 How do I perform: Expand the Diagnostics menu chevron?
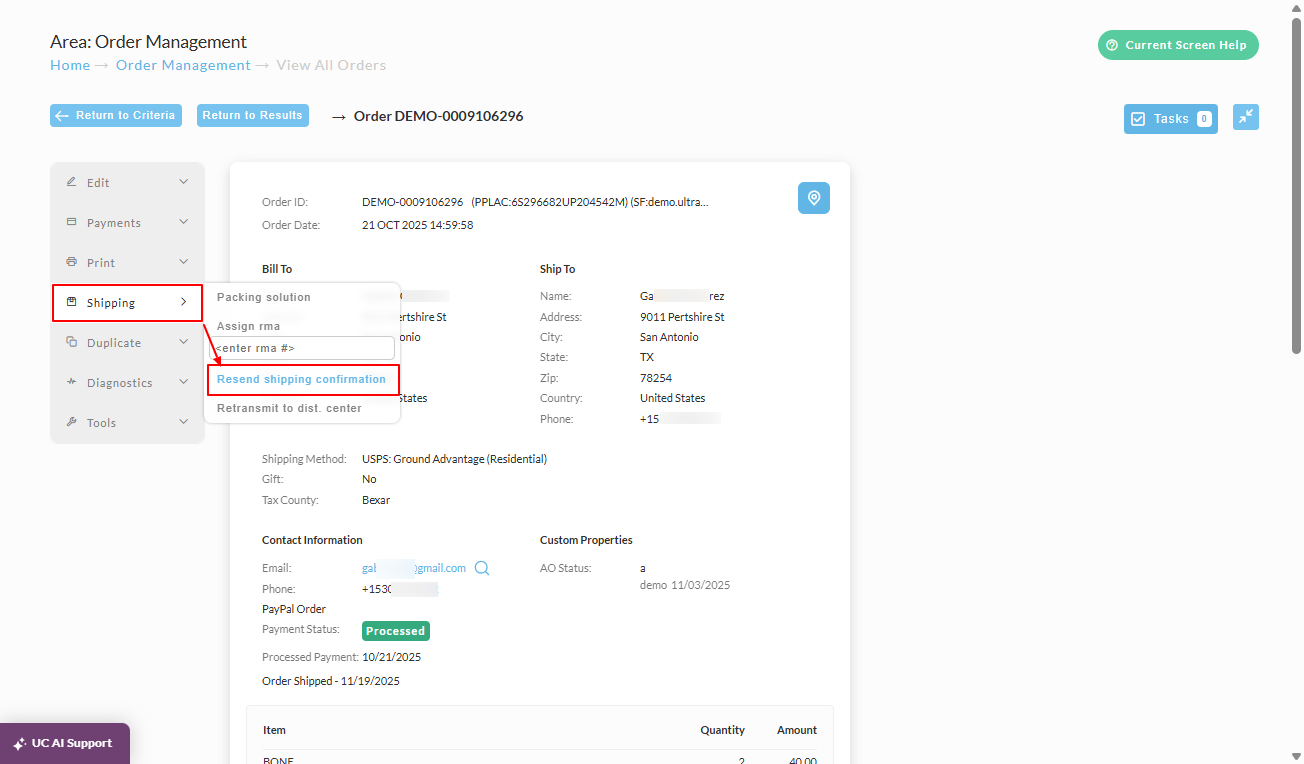[183, 382]
